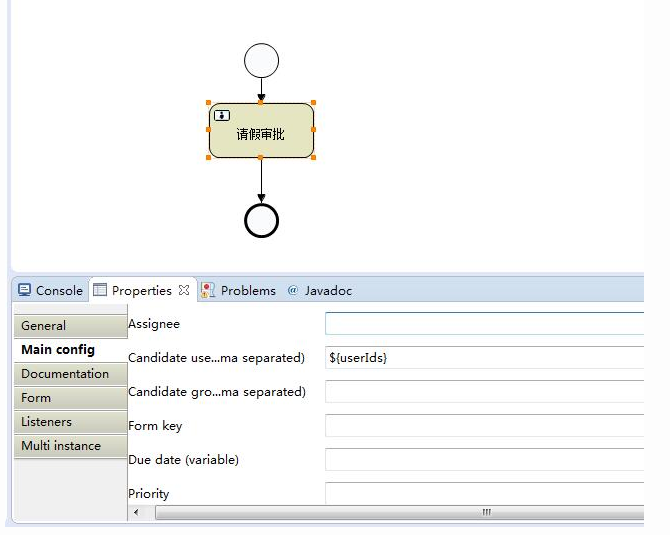Click the sequence flow from task to end
Screen dimensions: 670x535
[261, 180]
